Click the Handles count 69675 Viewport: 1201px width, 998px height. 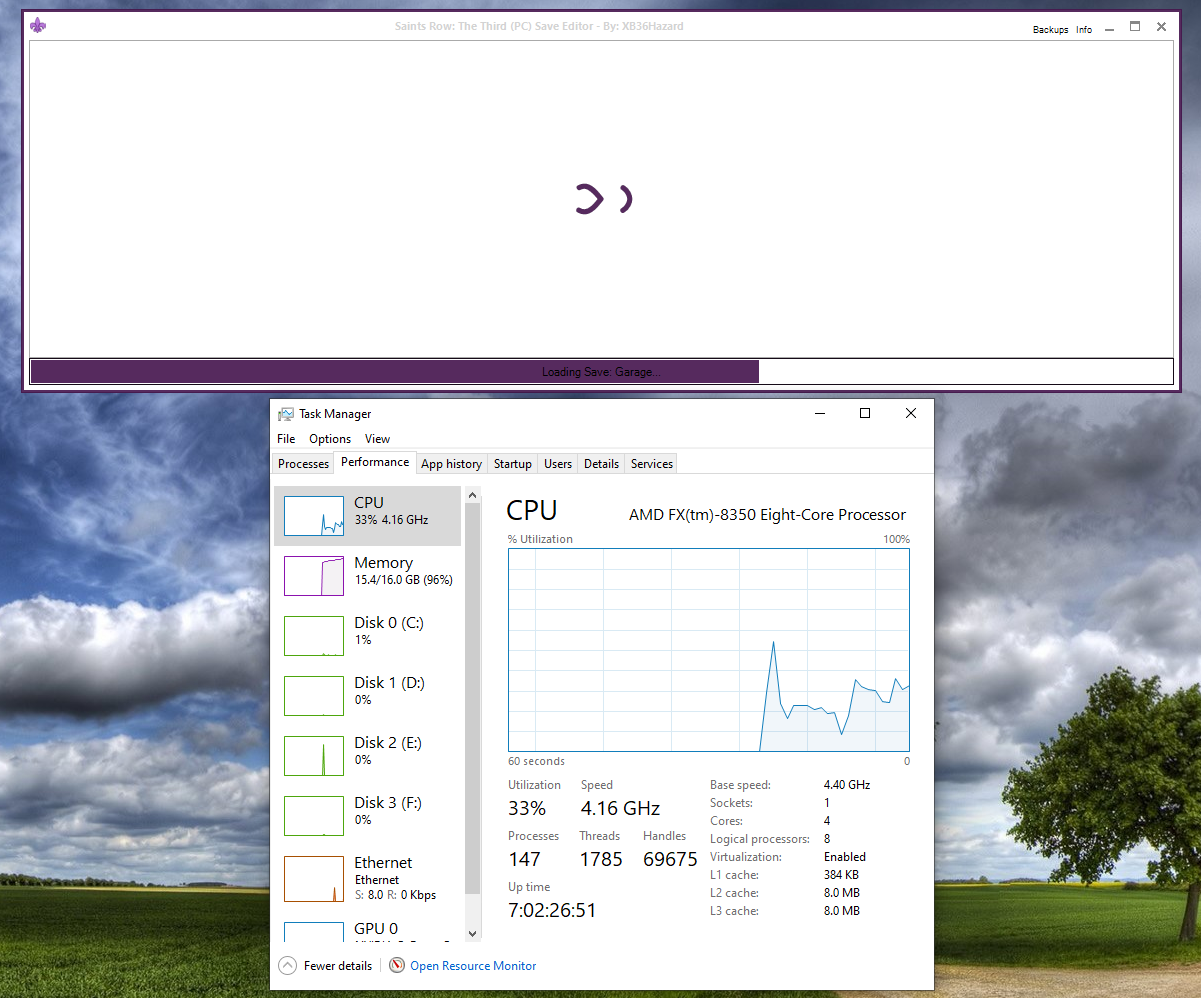[x=670, y=859]
